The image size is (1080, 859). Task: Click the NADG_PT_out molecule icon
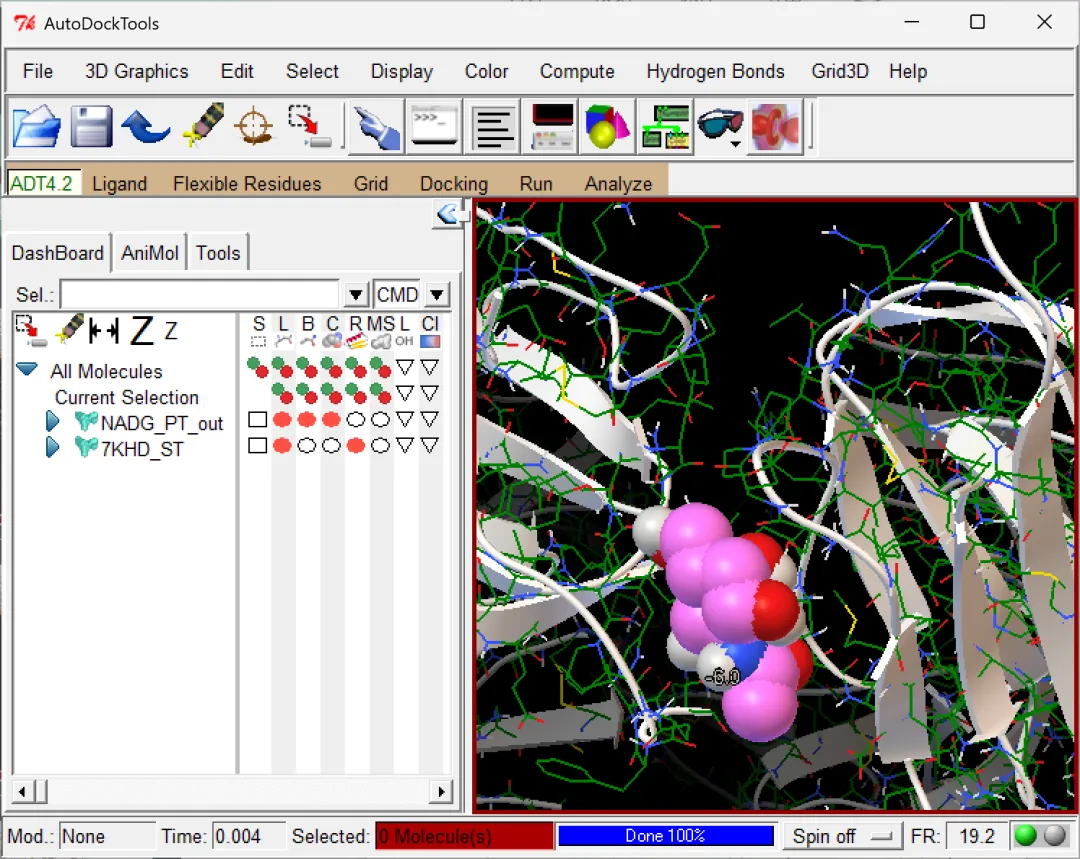point(85,422)
